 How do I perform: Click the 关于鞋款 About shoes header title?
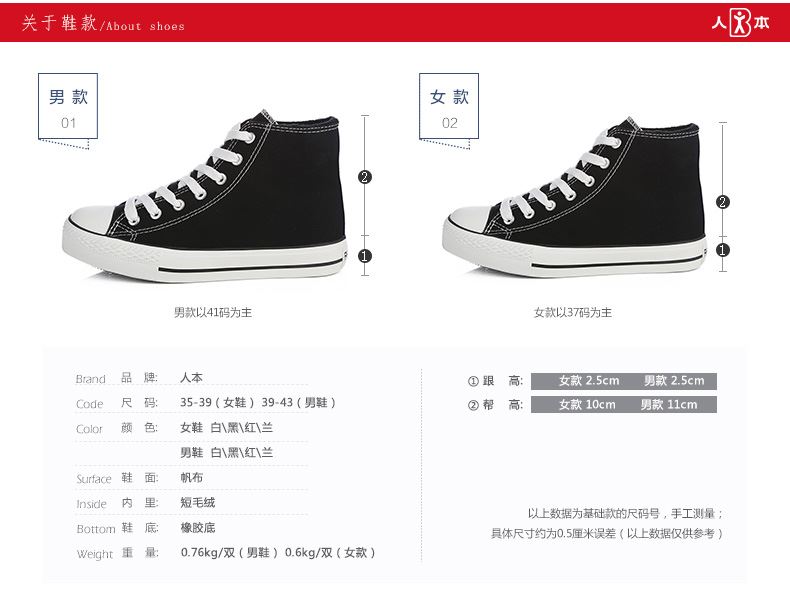coord(103,23)
